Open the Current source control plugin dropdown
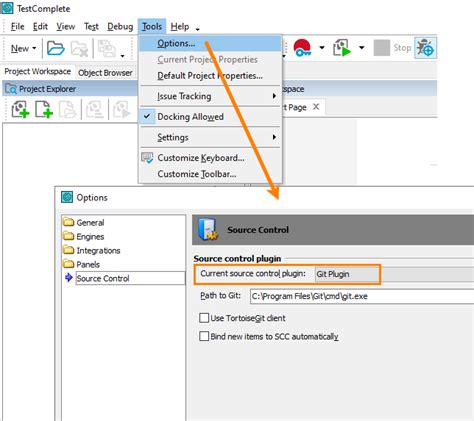This screenshot has width=474, height=421. tap(394, 274)
